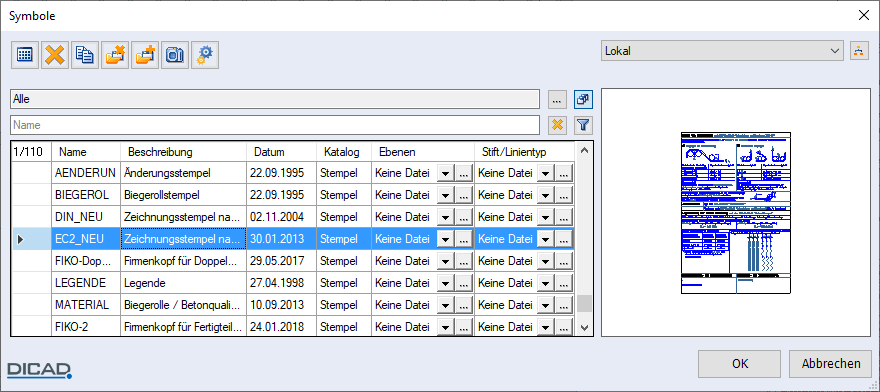
Task: Toggle the cascade windows icon beside Alle
Action: 584,99
